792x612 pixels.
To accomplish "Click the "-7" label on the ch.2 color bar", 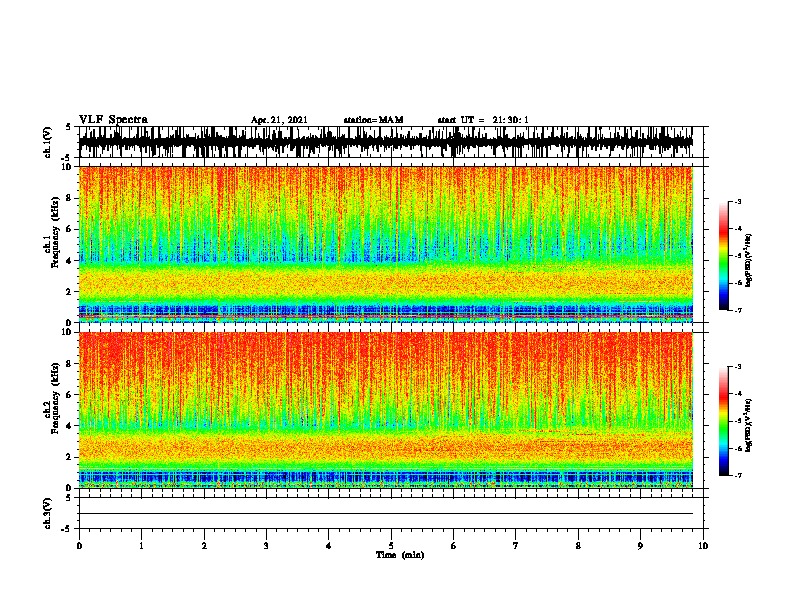I will (x=738, y=475).
